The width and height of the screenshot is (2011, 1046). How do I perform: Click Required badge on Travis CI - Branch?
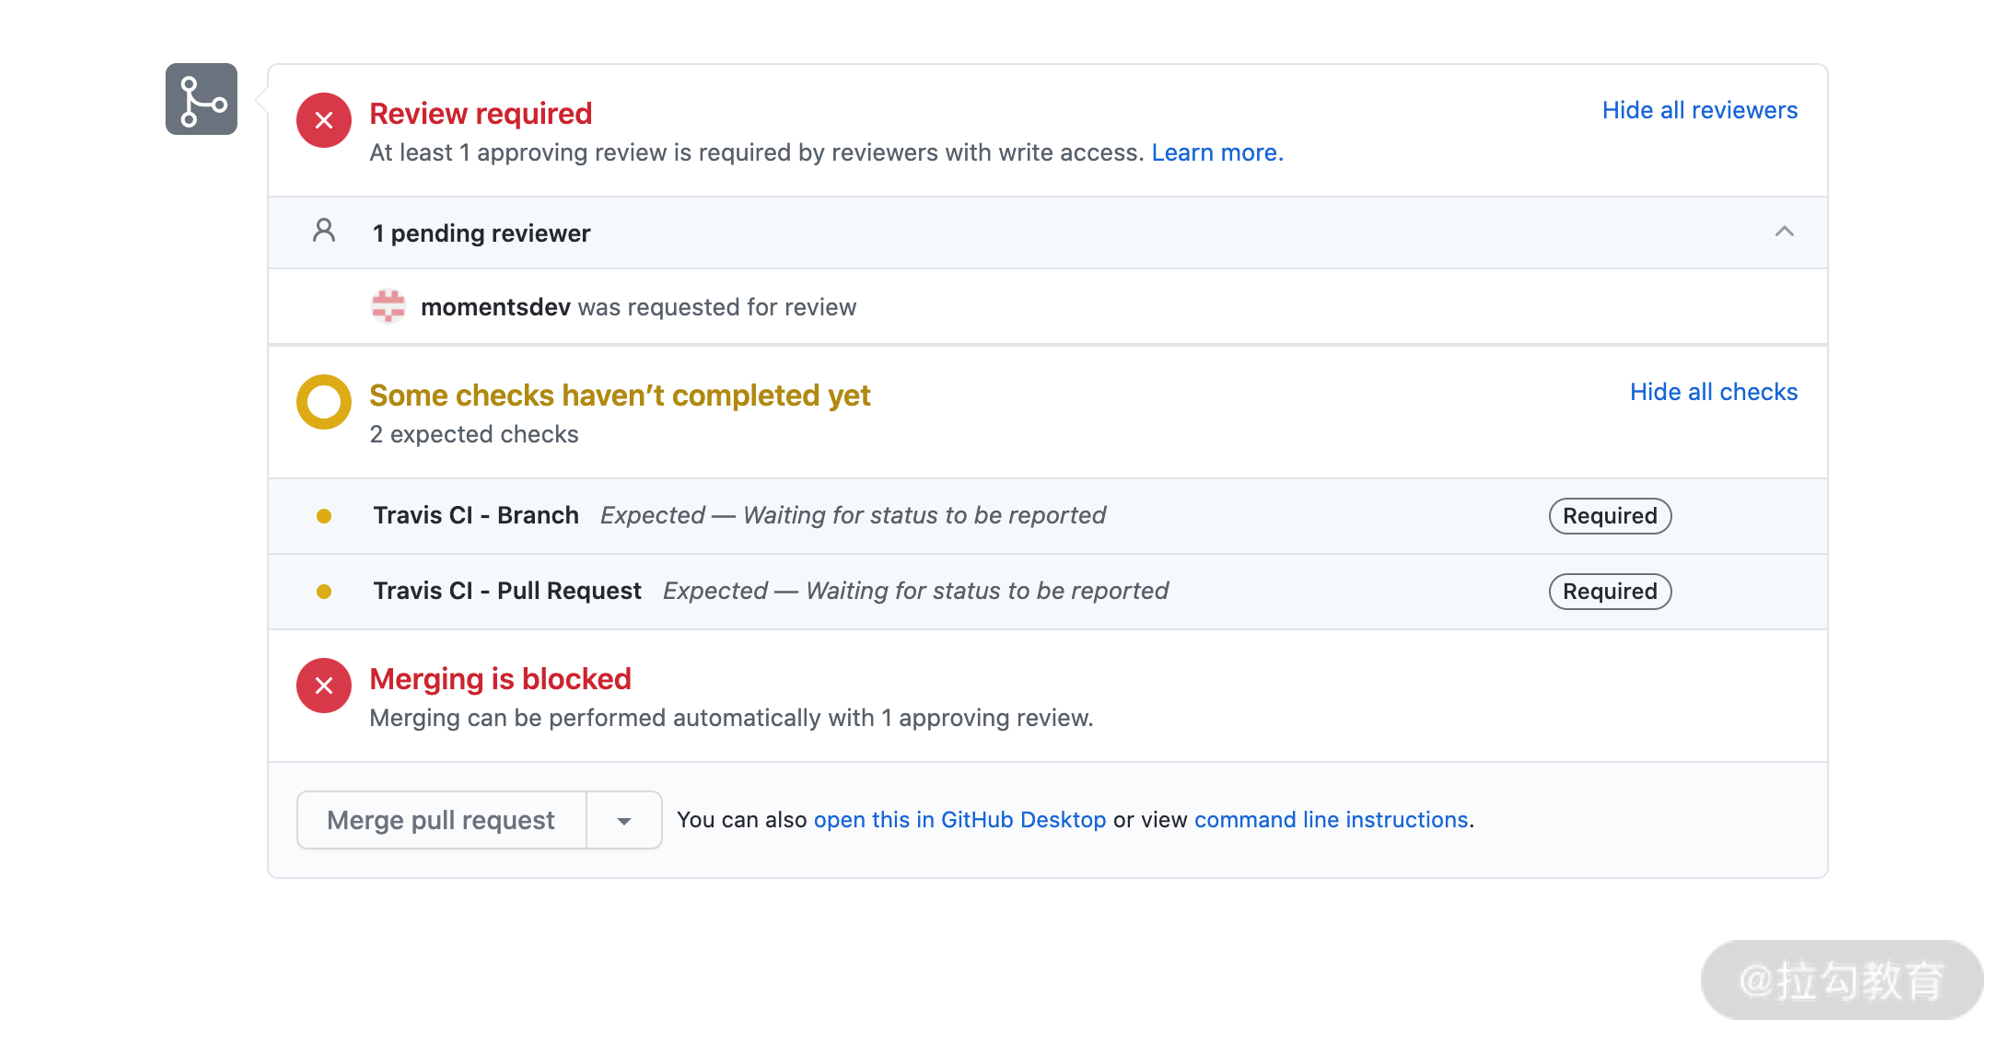tap(1609, 516)
